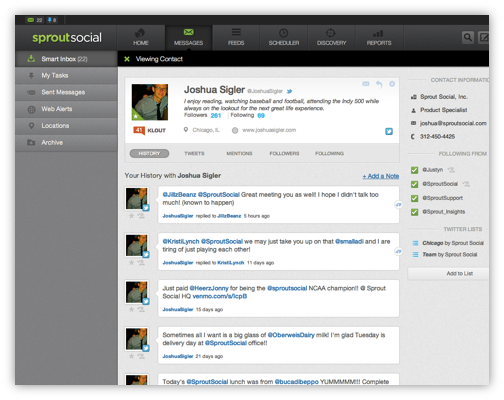Viewport: 504px width, 400px height.
Task: Open the Reports tab
Action: (379, 38)
